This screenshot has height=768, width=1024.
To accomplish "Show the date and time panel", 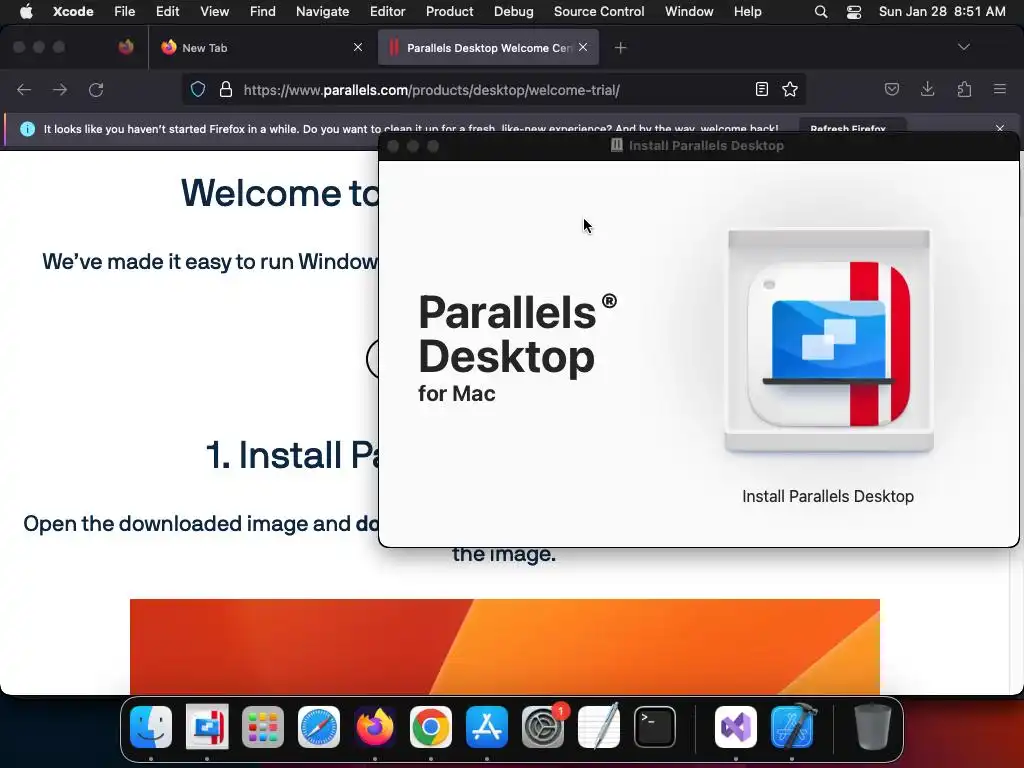I will click(942, 11).
